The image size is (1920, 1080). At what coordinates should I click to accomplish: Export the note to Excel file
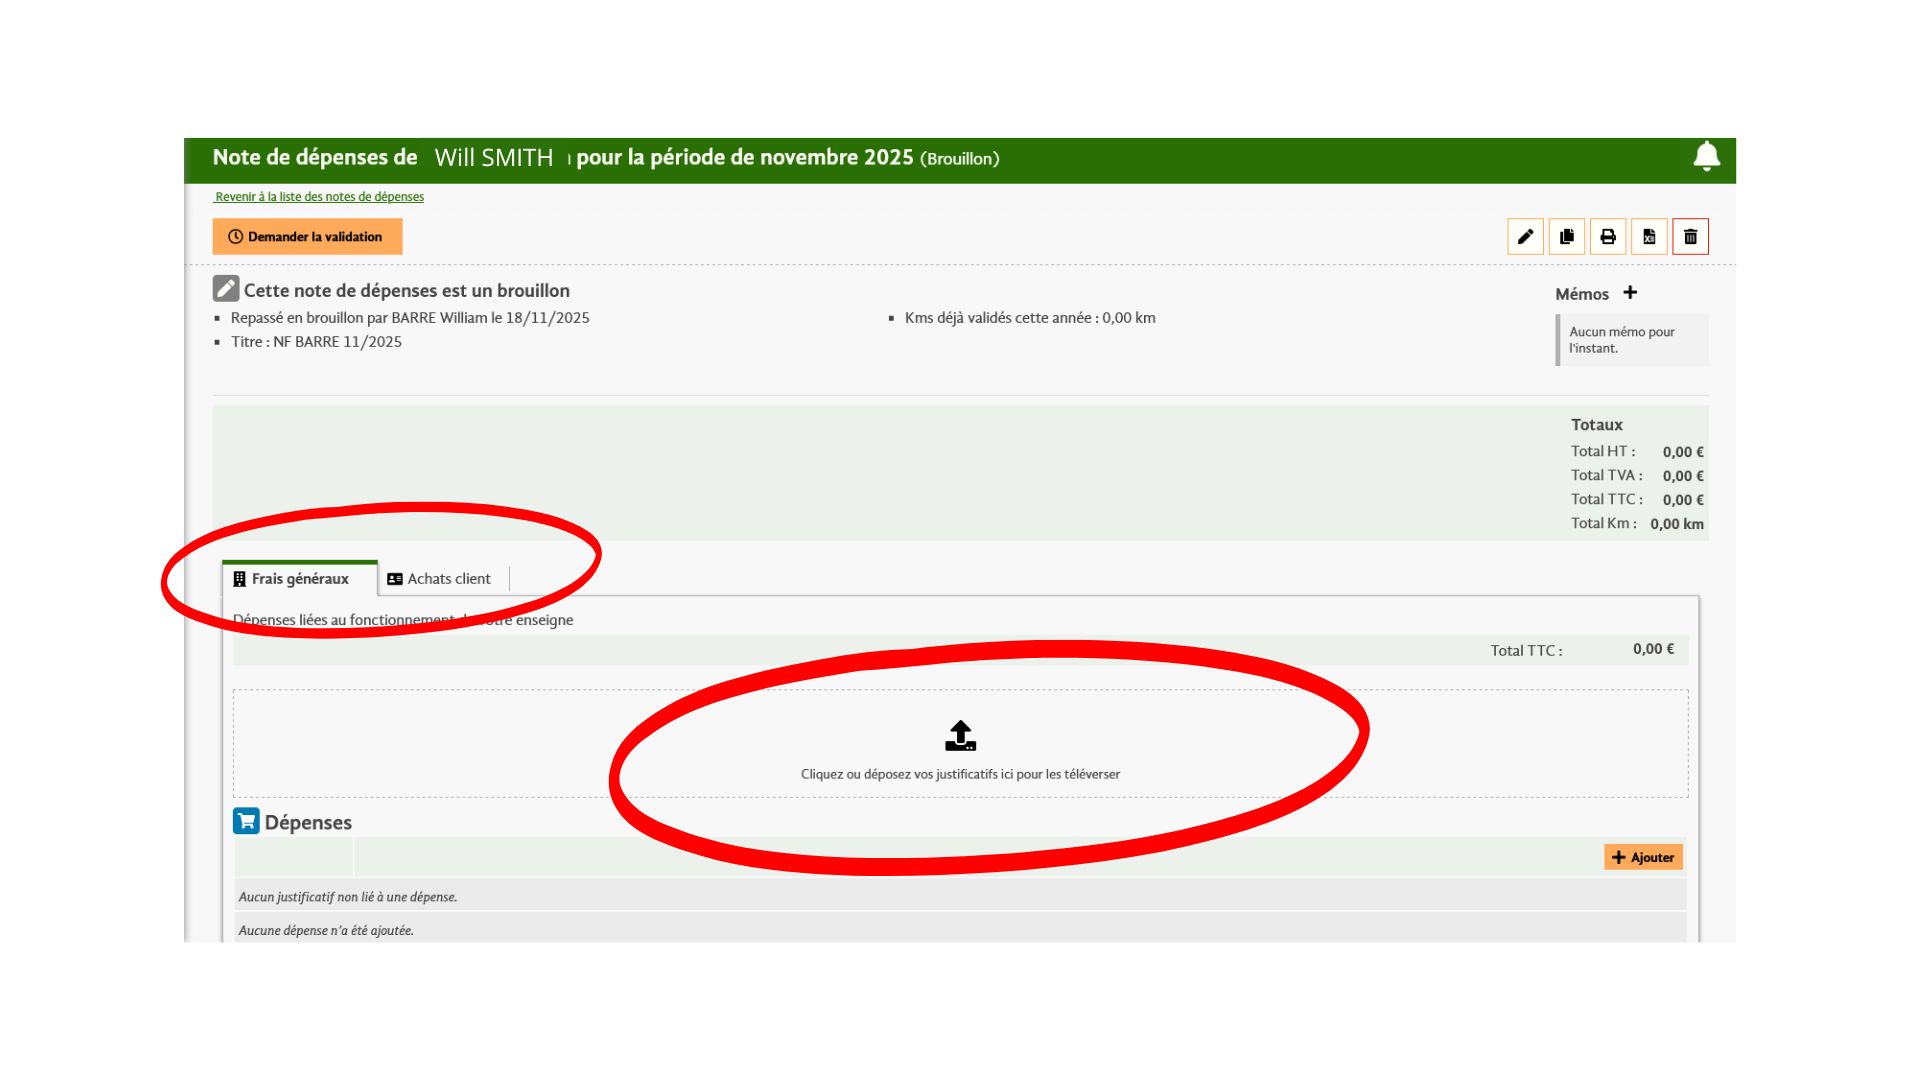pos(1649,237)
